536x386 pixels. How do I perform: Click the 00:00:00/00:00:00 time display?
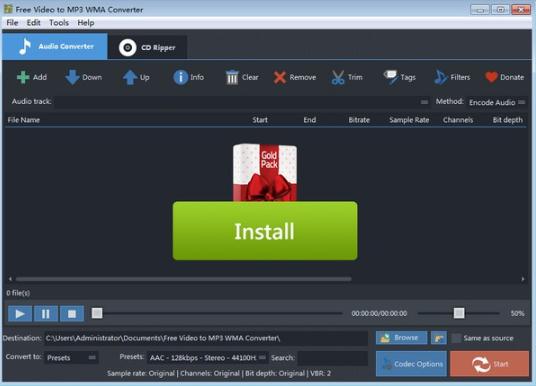379,314
